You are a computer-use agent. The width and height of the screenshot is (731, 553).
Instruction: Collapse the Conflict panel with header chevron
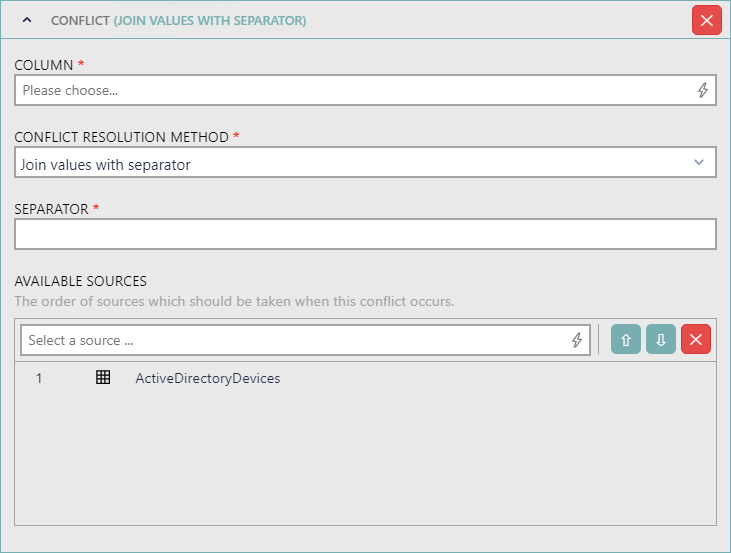(x=27, y=20)
